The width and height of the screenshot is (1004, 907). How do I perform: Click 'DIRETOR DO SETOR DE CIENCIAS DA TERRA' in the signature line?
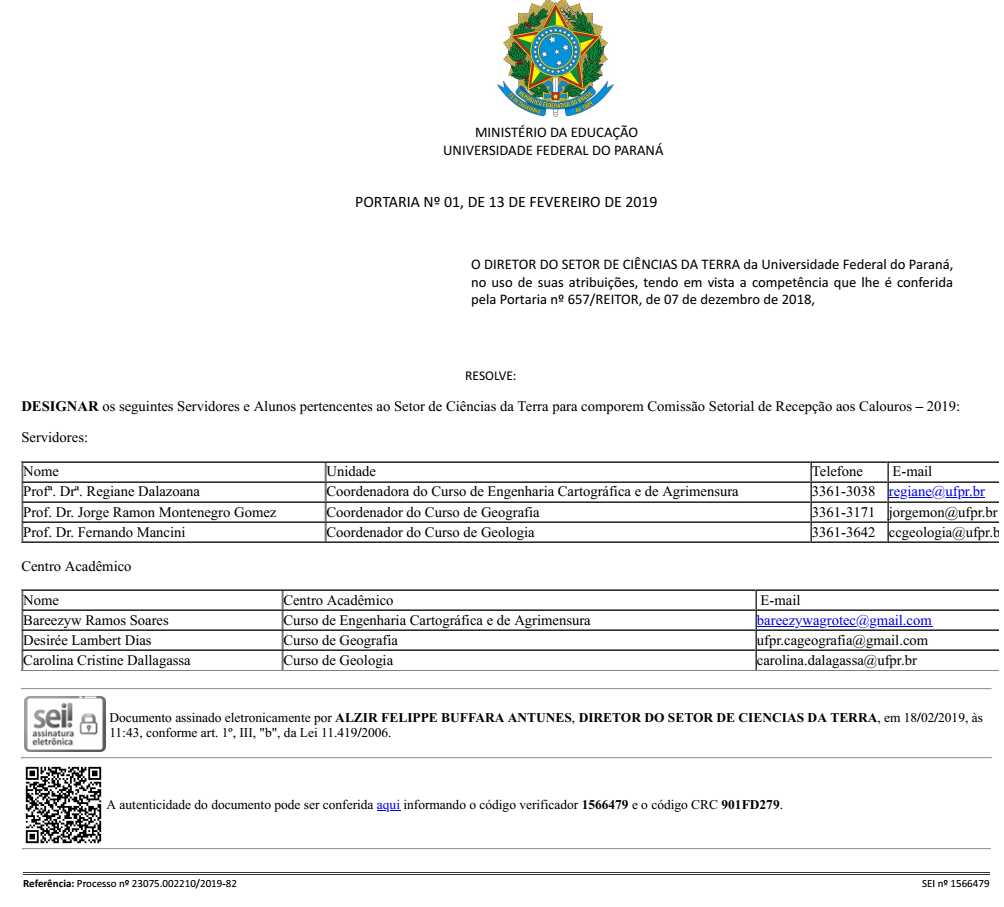728,718
